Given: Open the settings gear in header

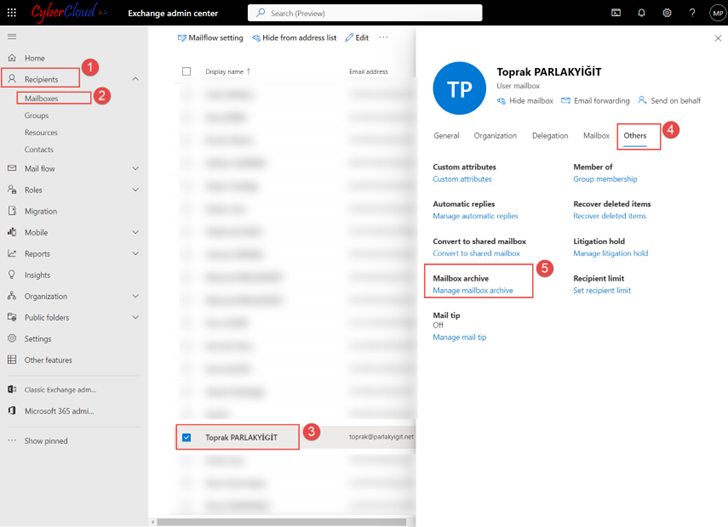Looking at the screenshot, I should click(667, 13).
